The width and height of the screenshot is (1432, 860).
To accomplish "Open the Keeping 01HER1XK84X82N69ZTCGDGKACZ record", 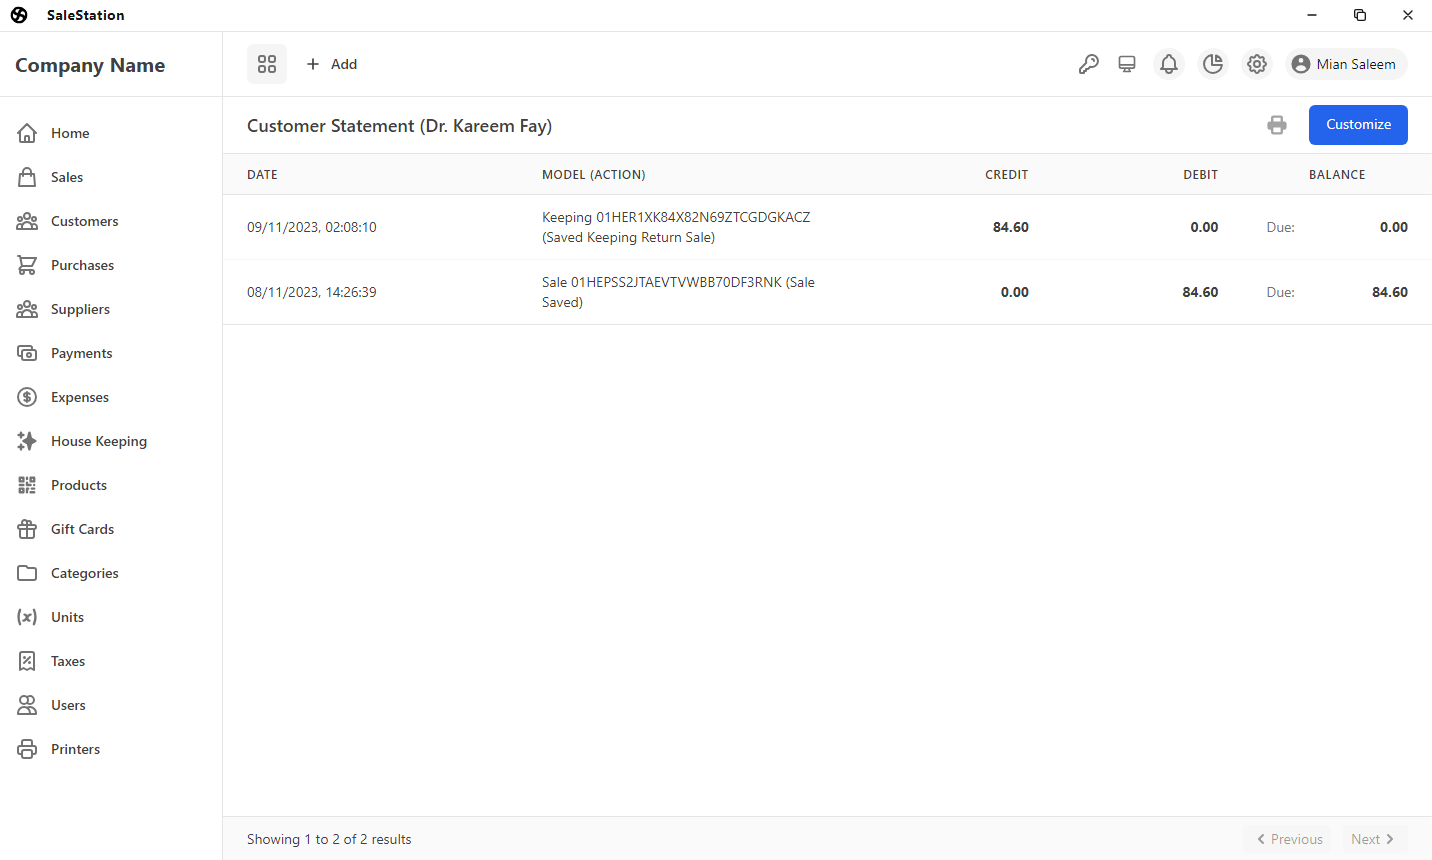I will click(x=676, y=217).
